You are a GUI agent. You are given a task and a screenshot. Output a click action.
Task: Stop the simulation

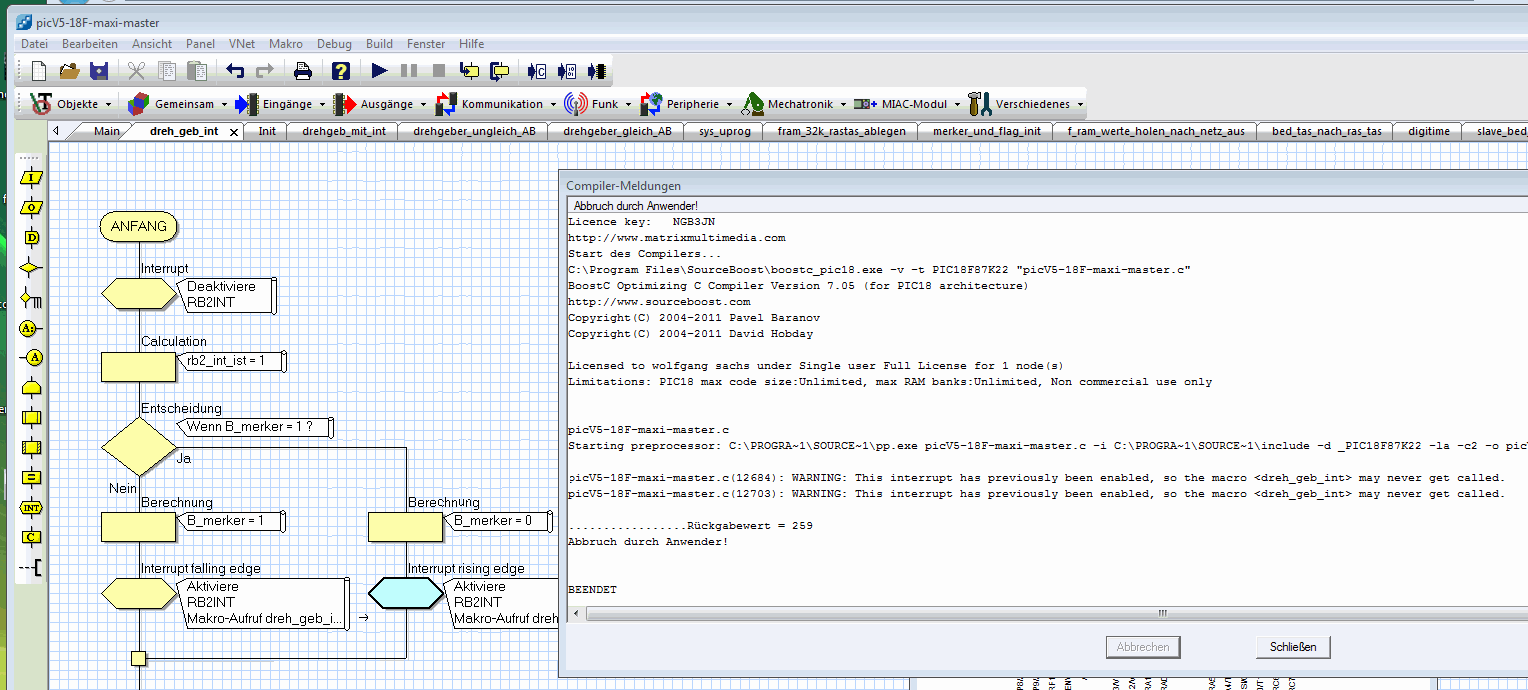[438, 71]
